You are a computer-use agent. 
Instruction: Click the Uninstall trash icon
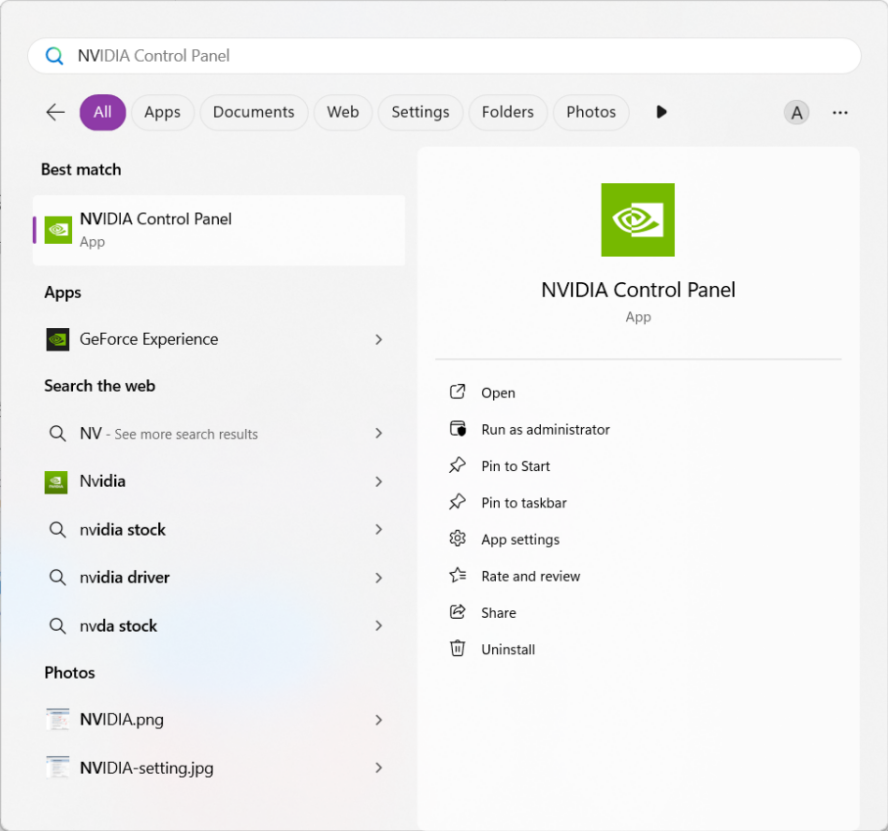pos(458,649)
